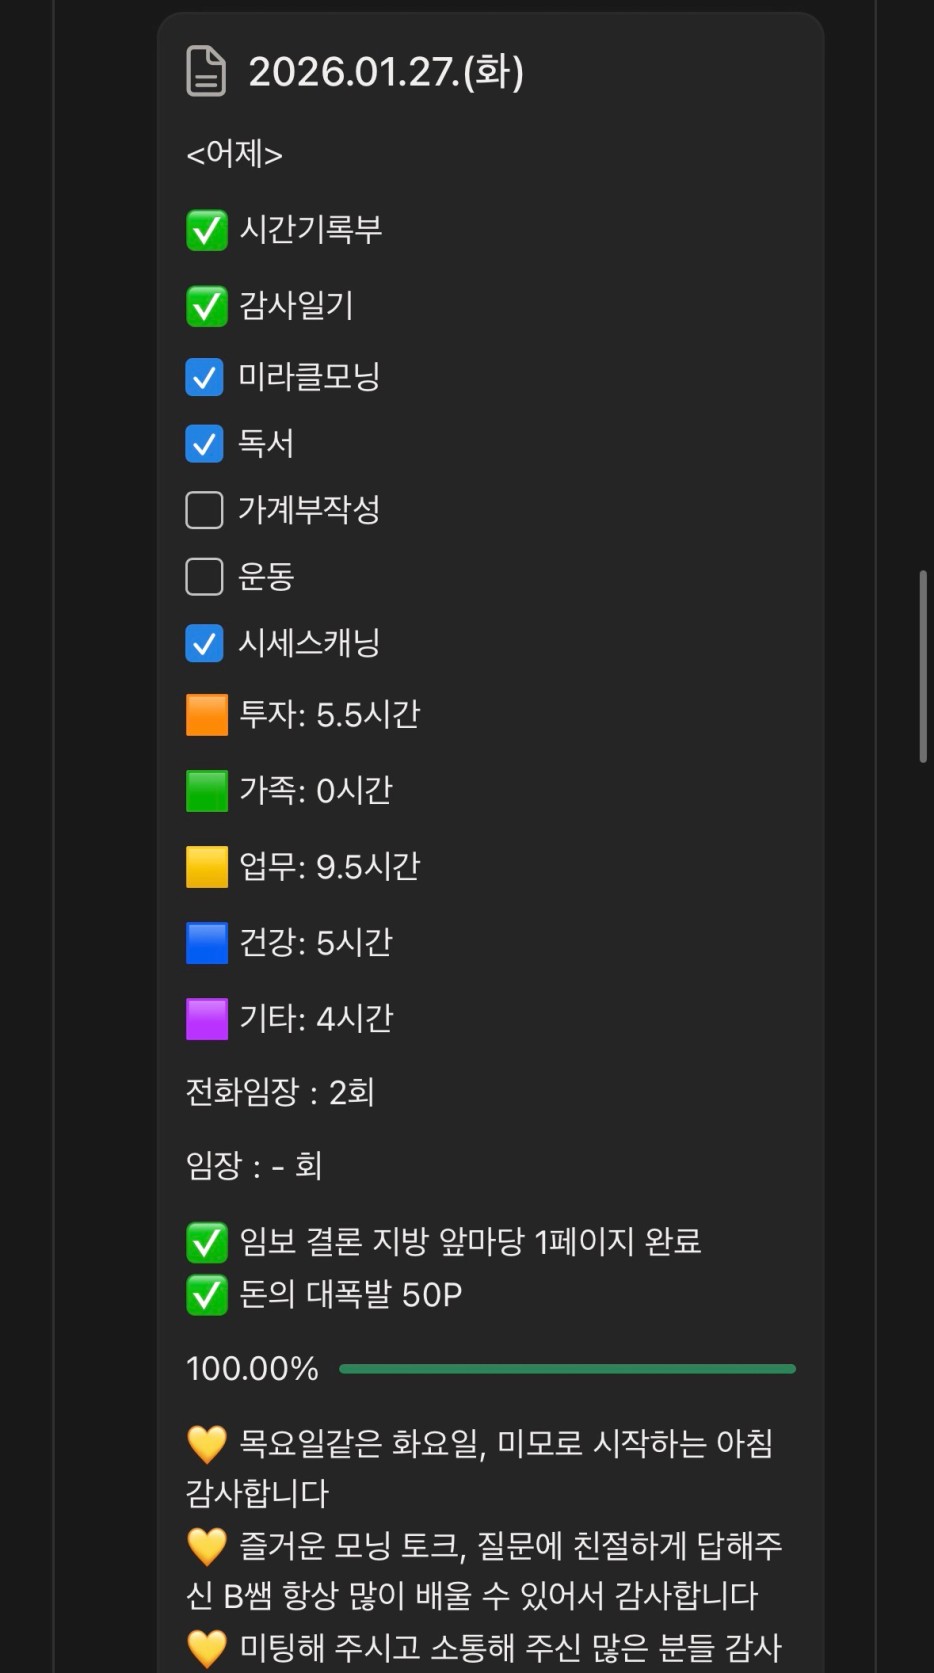Click the vertical scrollbar thumb on the right
The height and width of the screenshot is (1673, 934).
tap(923, 667)
